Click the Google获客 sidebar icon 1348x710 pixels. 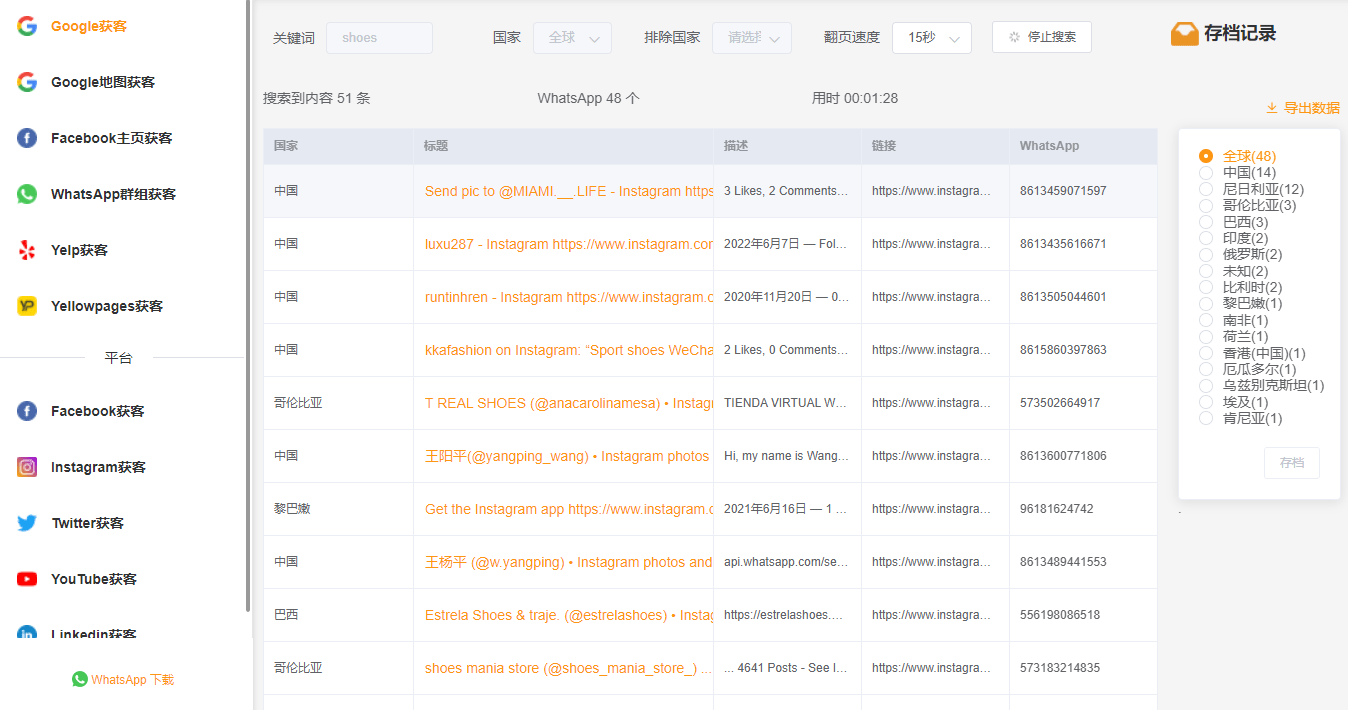pos(27,26)
